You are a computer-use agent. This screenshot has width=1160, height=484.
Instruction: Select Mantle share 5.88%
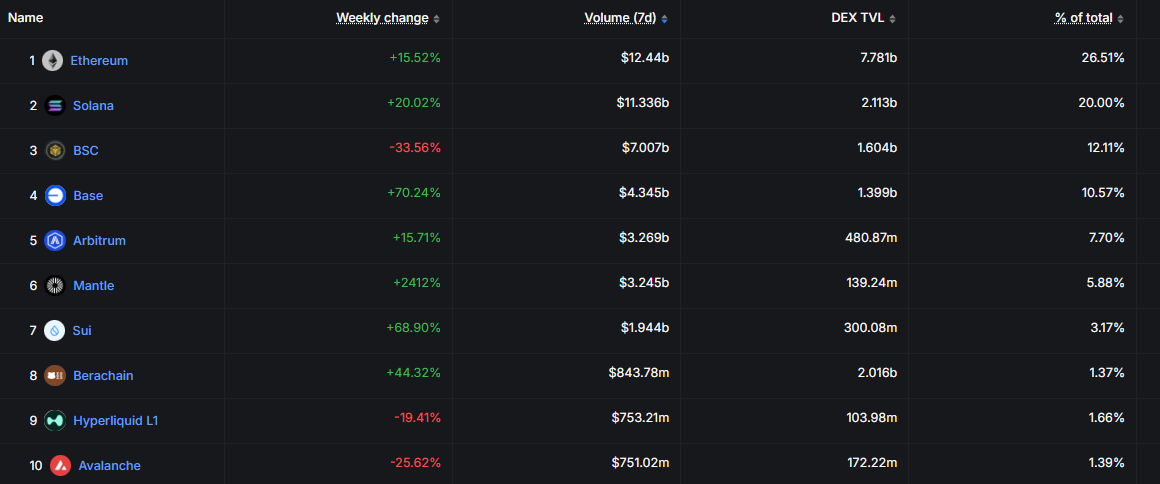pos(1107,283)
